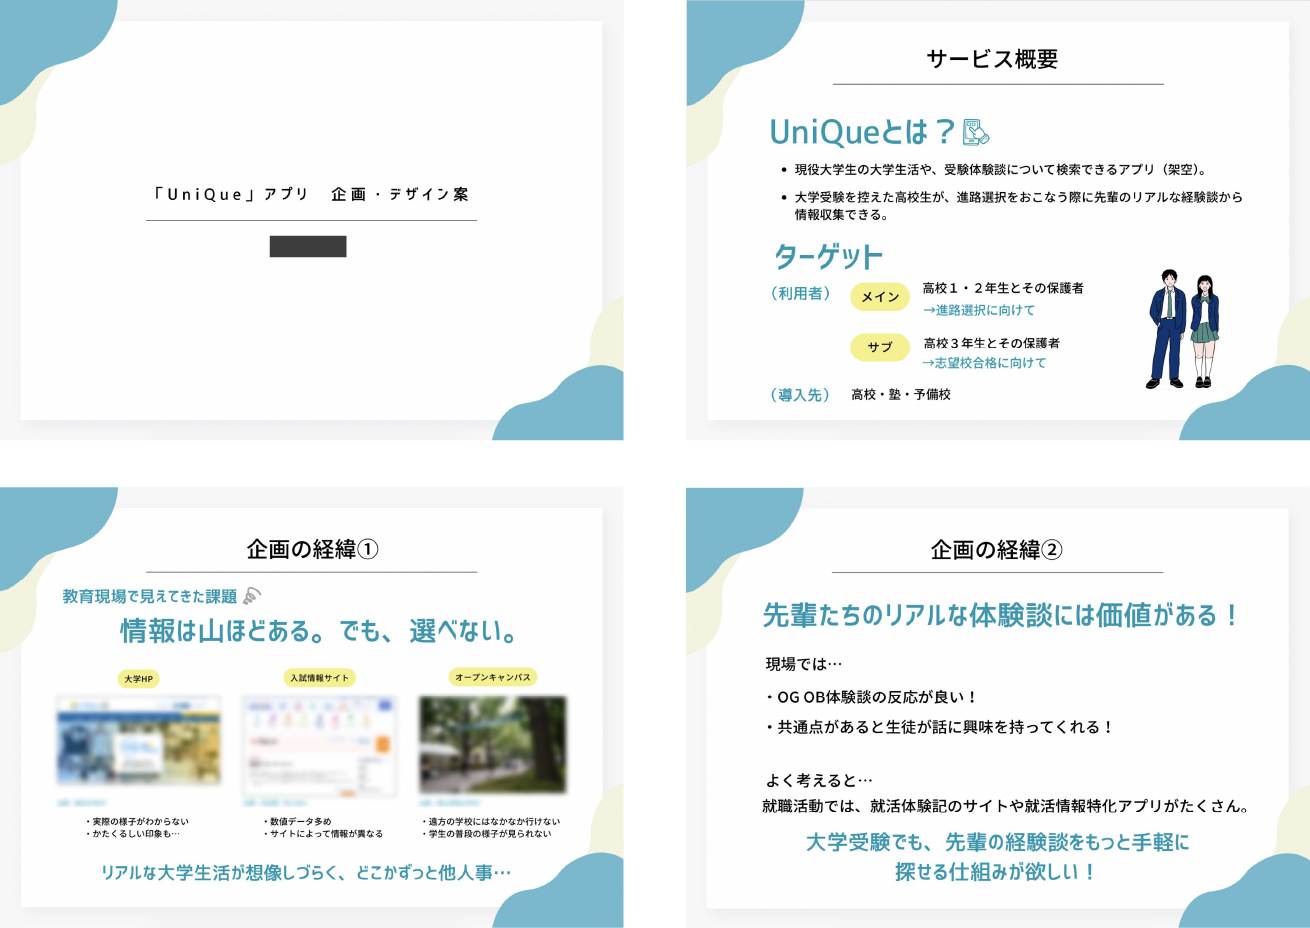Viewport: 1310px width, 928px height.
Task: Click the line 探せる仕組みが欲しい！
Action: pos(997,872)
